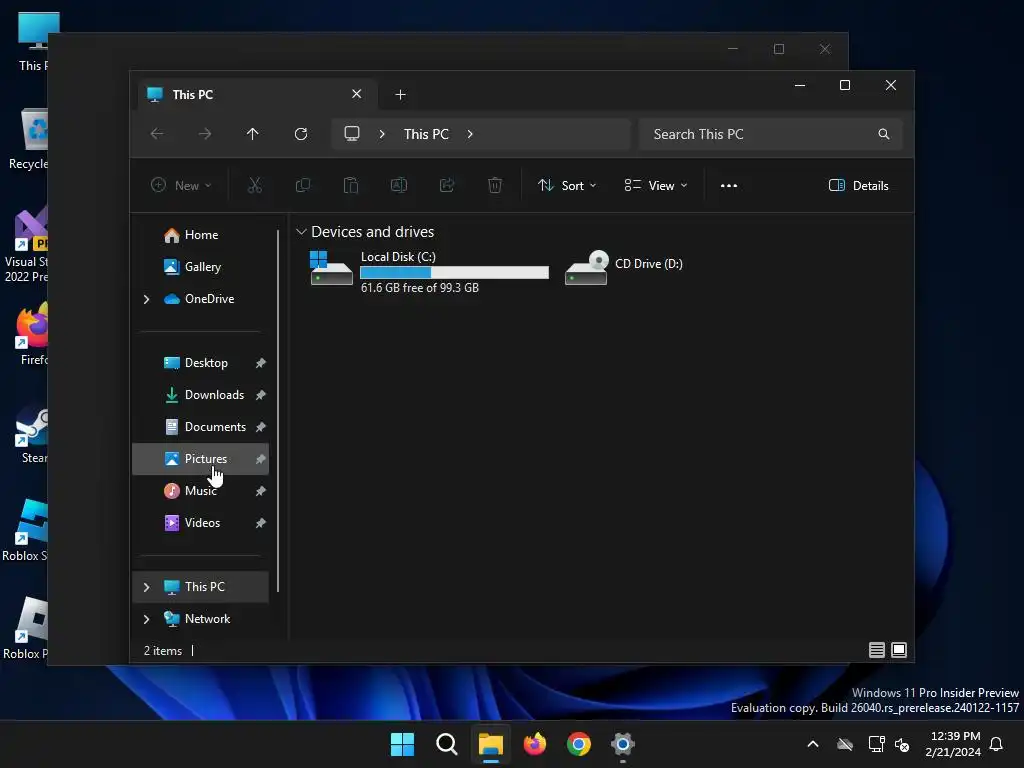1024x768 pixels.
Task: Select the CD Drive (D:) icon
Action: 586,268
